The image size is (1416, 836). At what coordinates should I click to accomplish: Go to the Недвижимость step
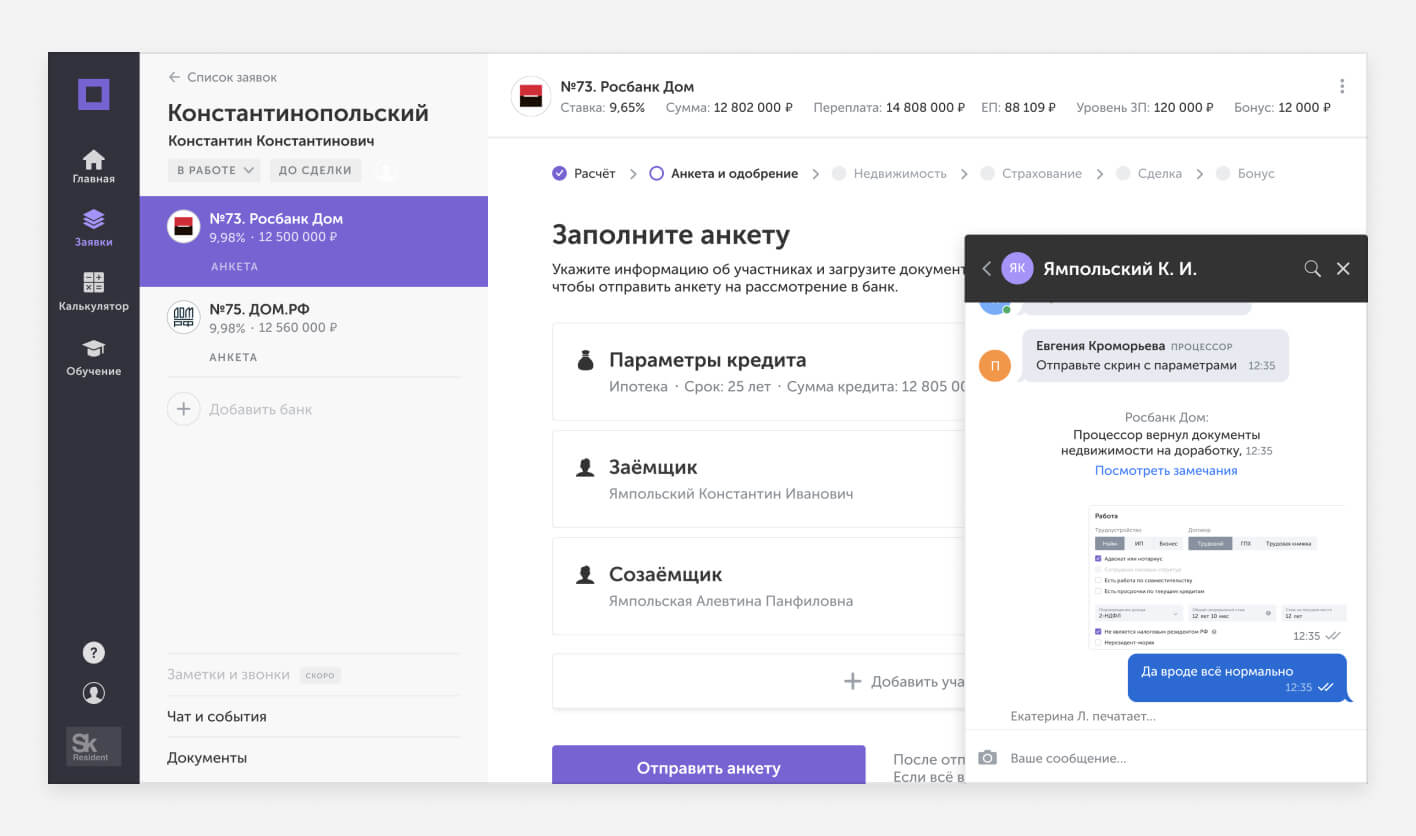tap(890, 173)
